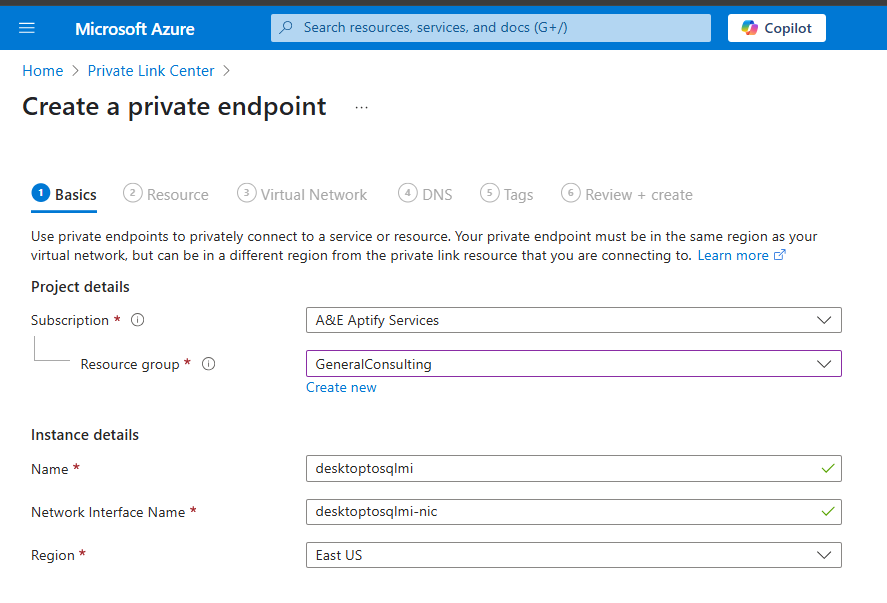Edit the Network Interface Name field
The width and height of the screenshot is (887, 603).
(574, 511)
